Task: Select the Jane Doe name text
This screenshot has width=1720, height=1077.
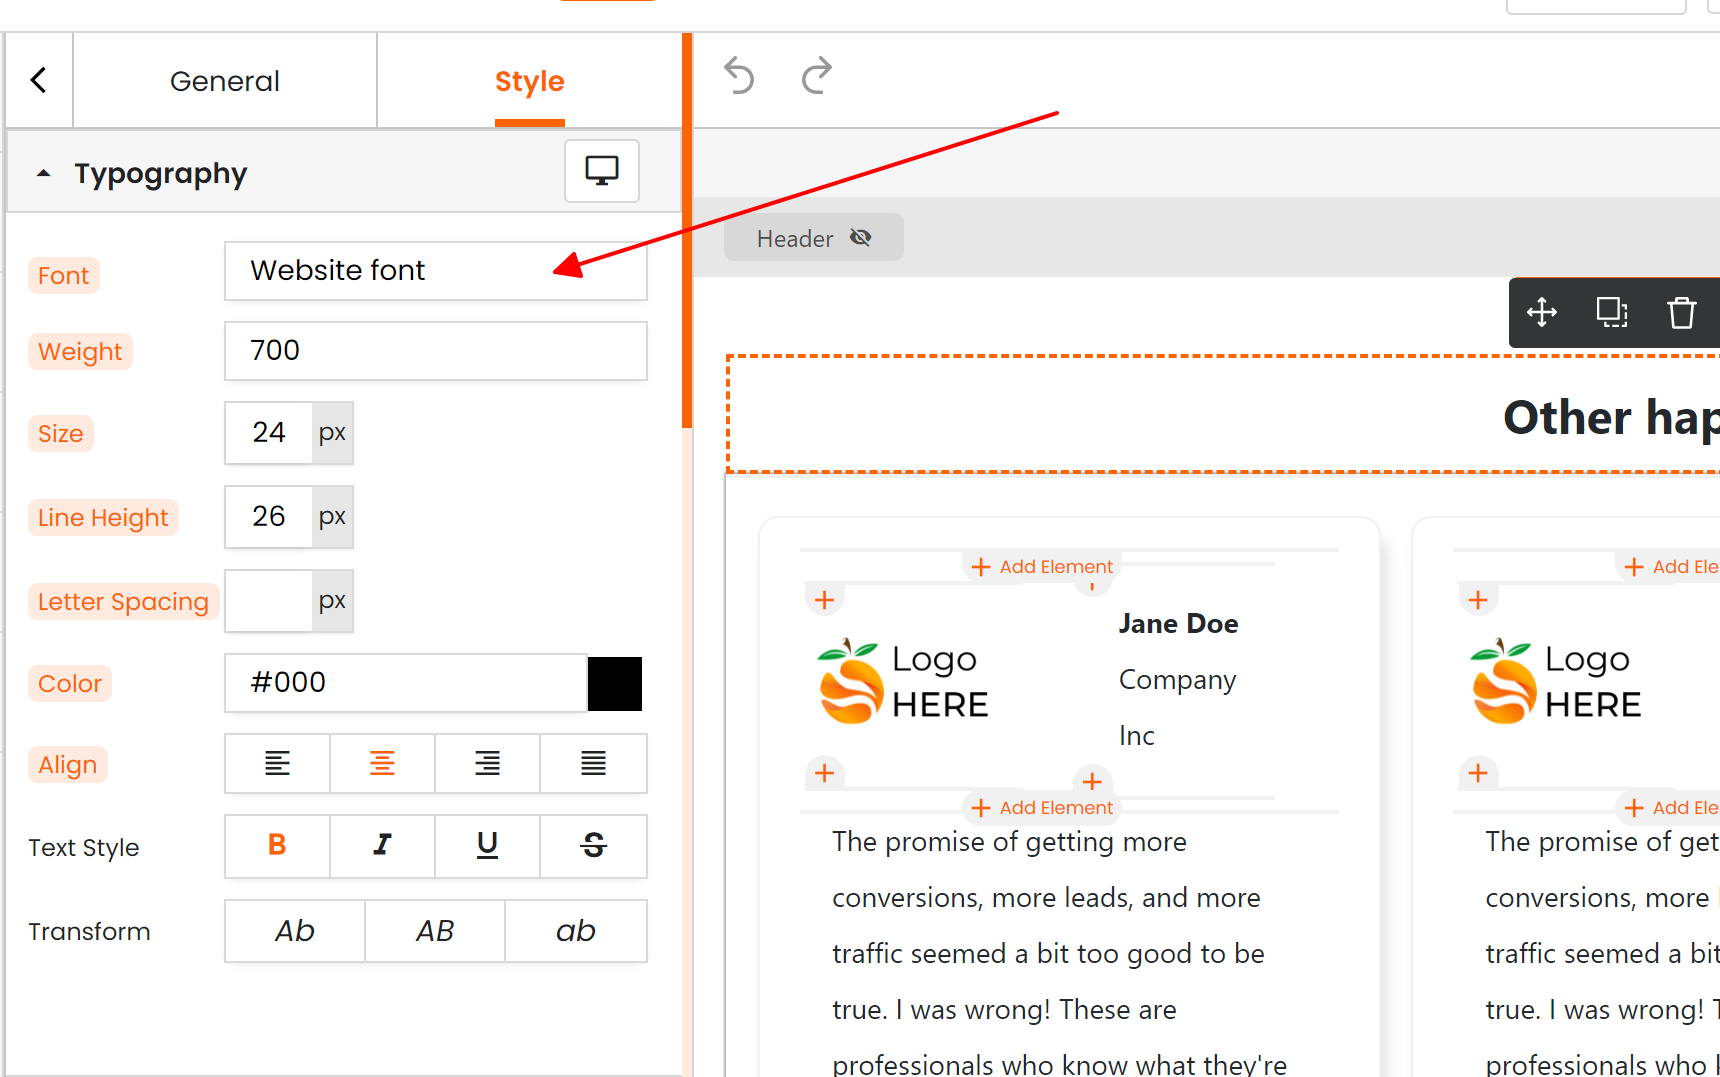Action: (1178, 624)
